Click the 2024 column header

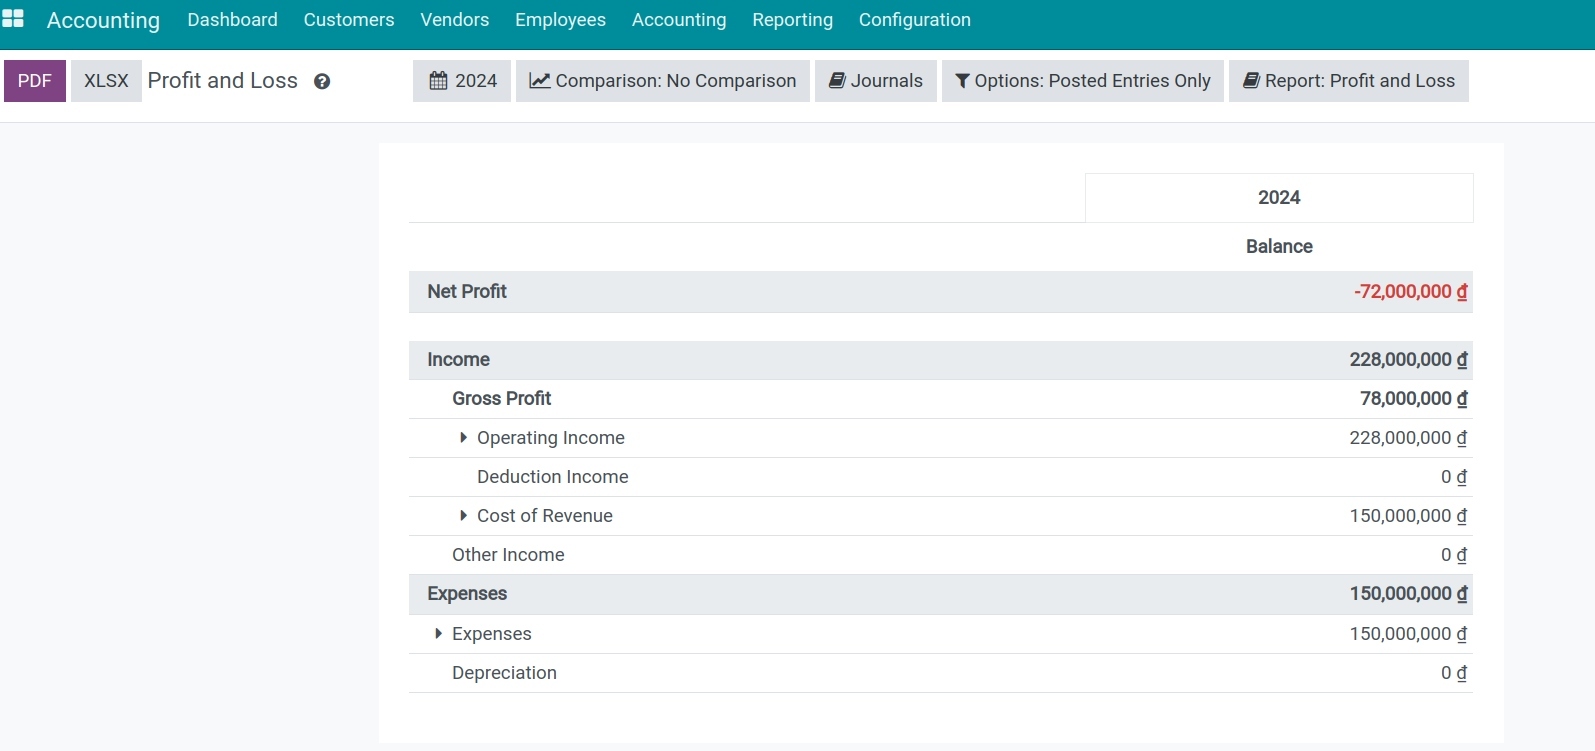point(1279,198)
